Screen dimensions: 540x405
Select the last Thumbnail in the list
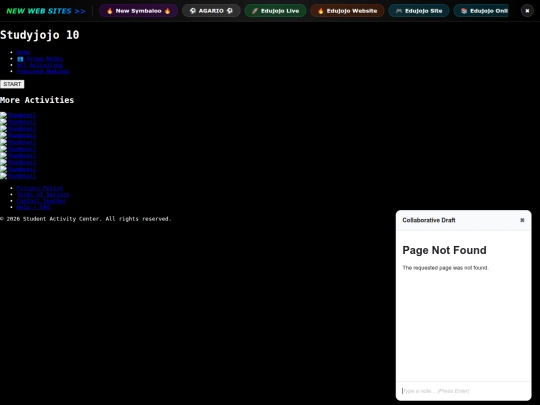(x=18, y=176)
